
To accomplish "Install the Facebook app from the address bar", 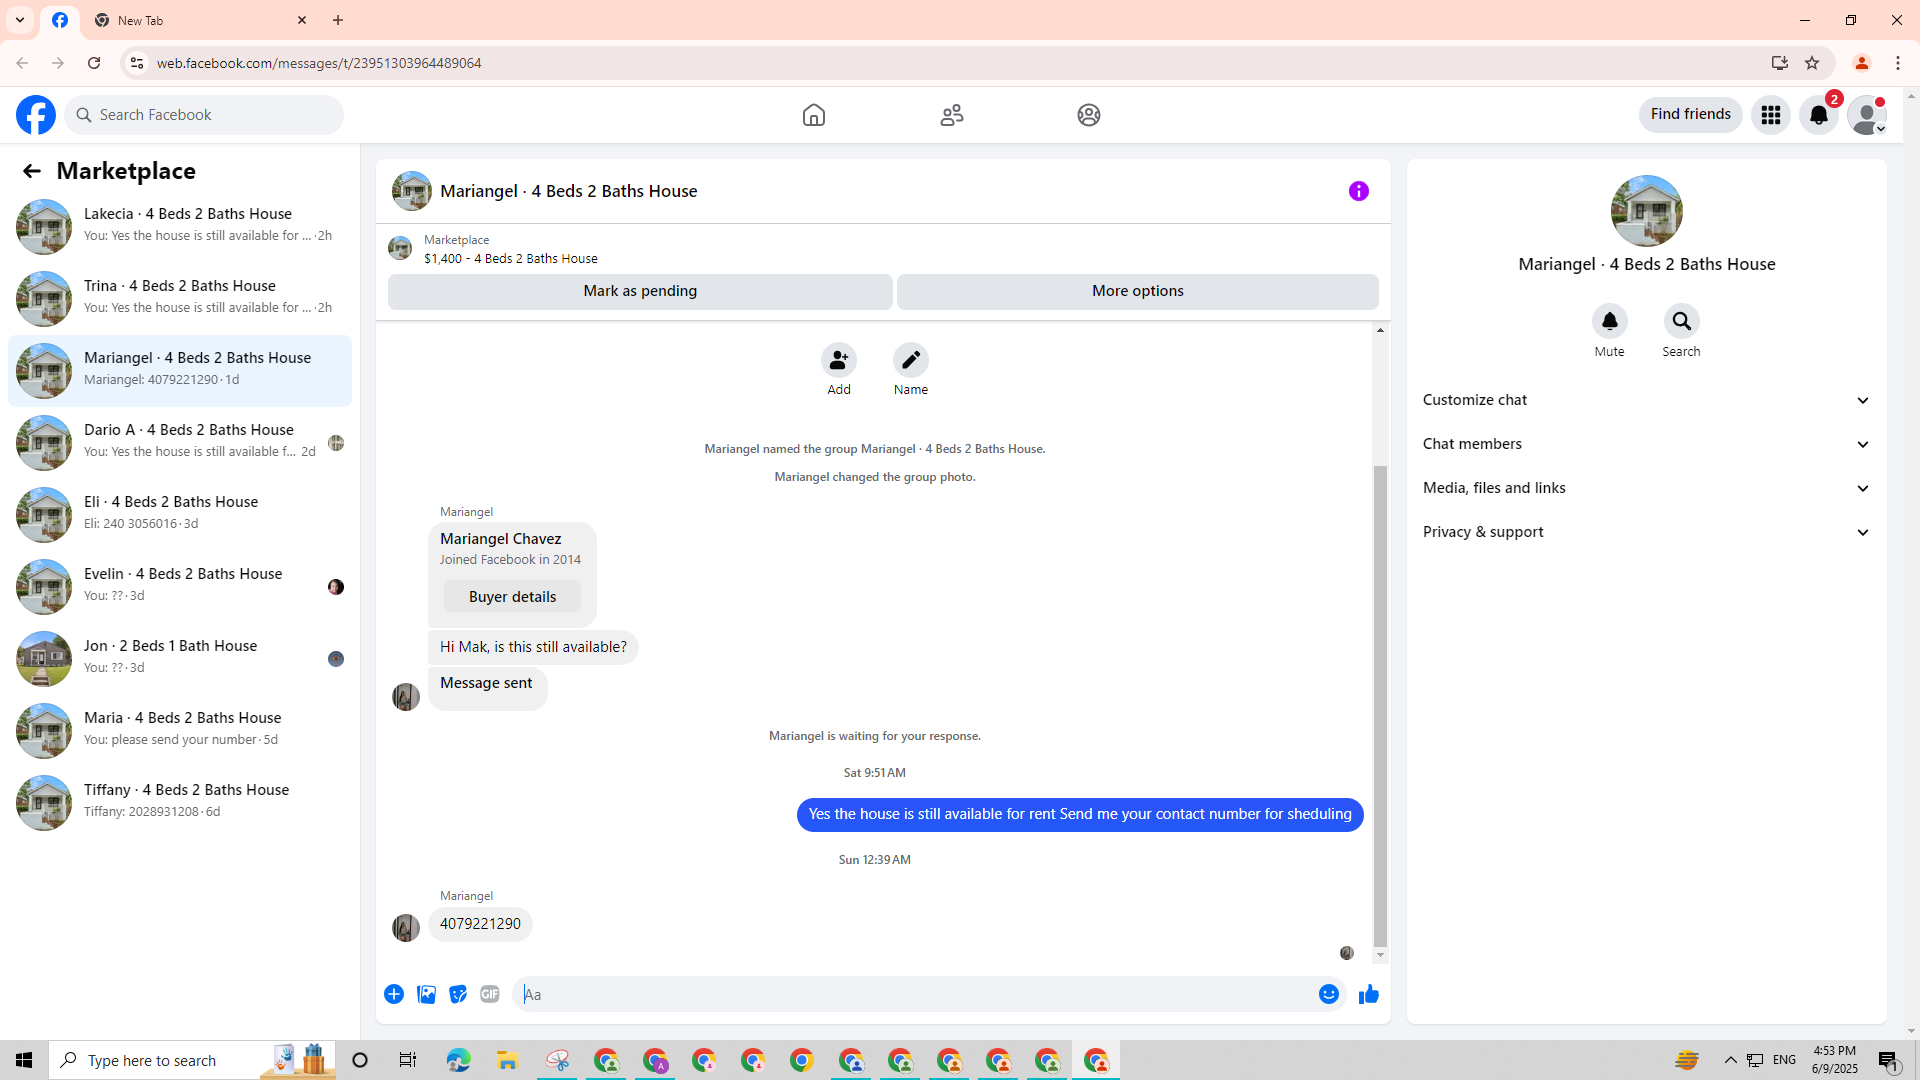I will (x=1780, y=63).
